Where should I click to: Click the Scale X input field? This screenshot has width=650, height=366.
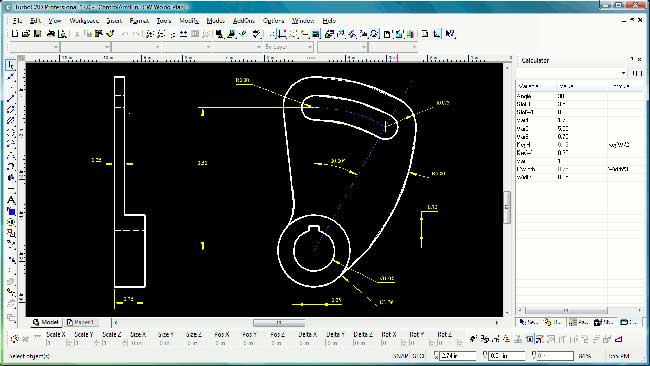click(56, 343)
